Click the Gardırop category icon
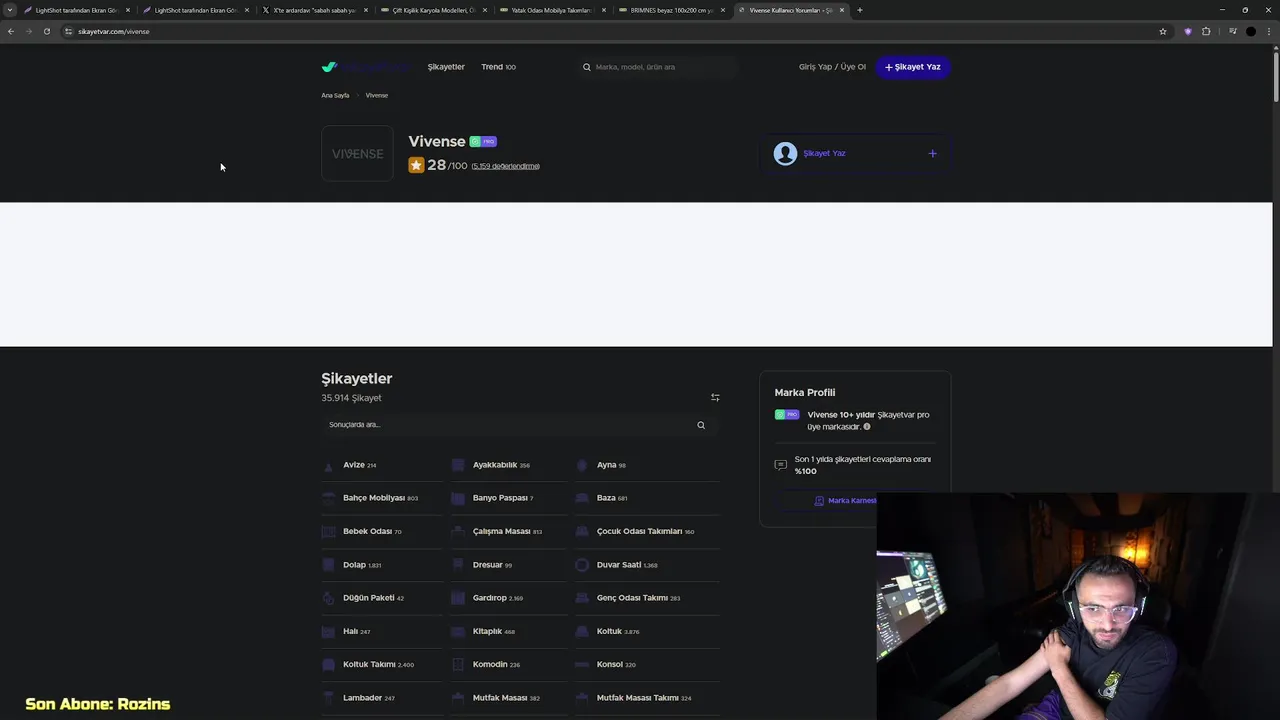The height and width of the screenshot is (720, 1280). coord(458,598)
